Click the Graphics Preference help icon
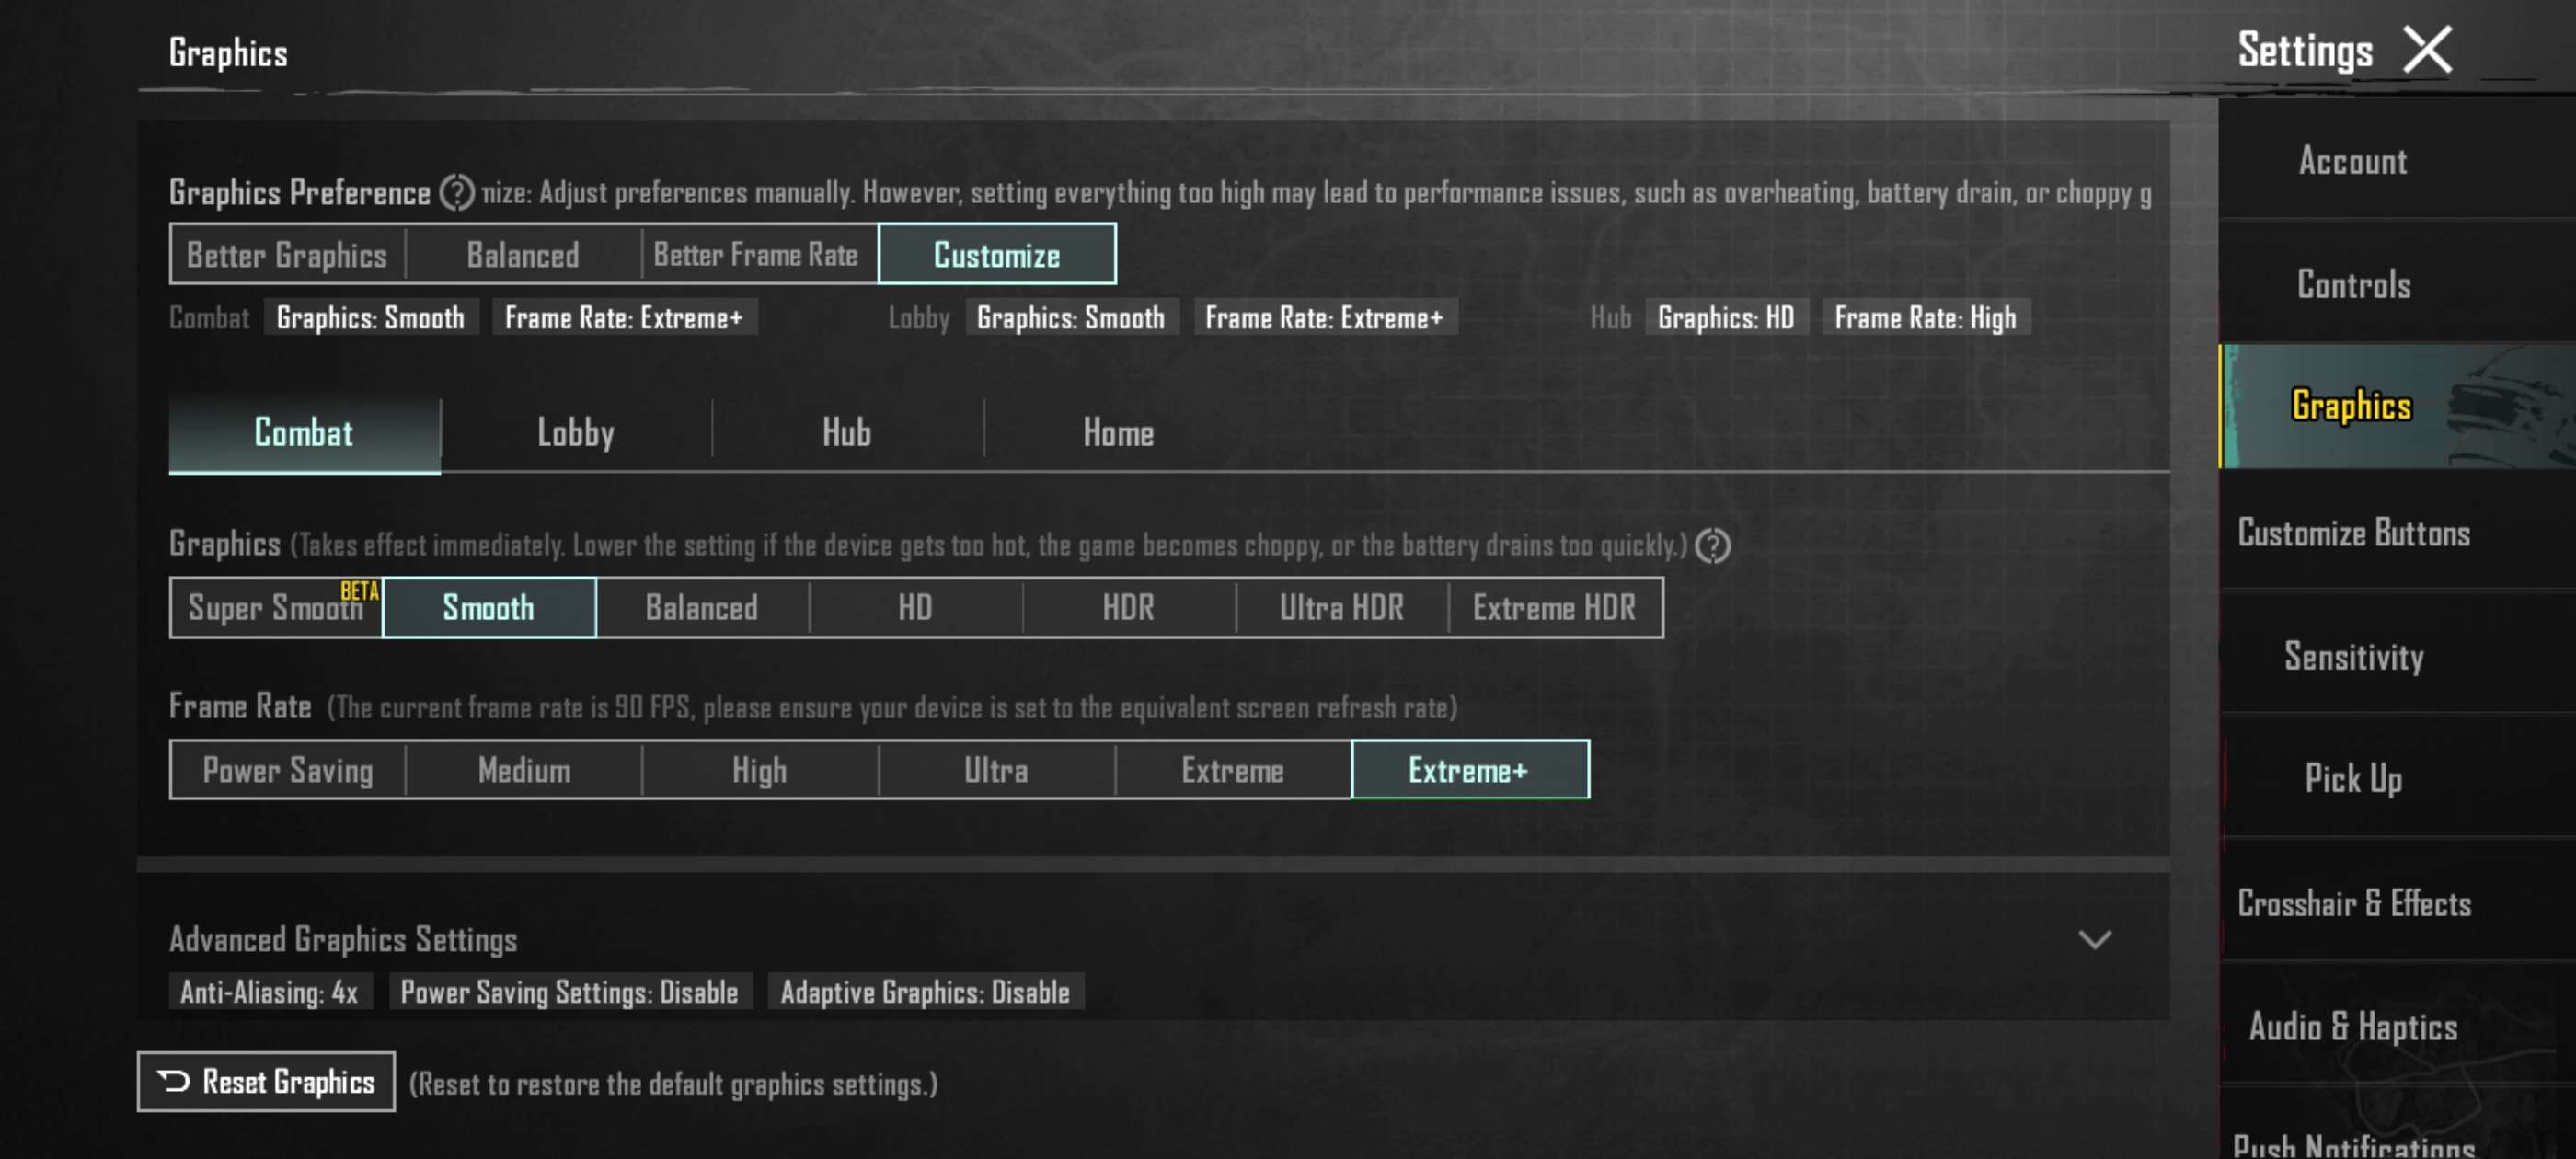The image size is (2576, 1159). [457, 192]
